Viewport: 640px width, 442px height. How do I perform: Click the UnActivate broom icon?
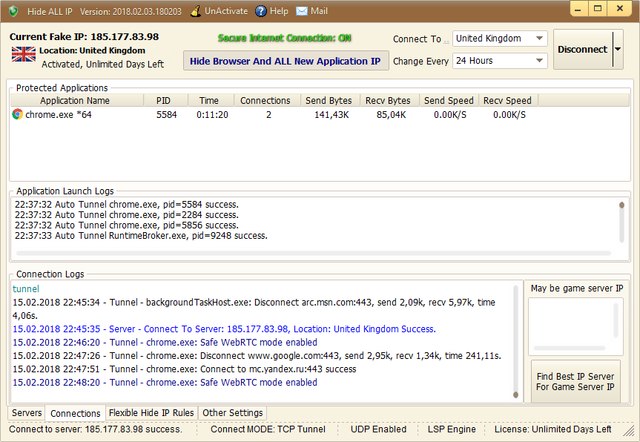click(195, 11)
